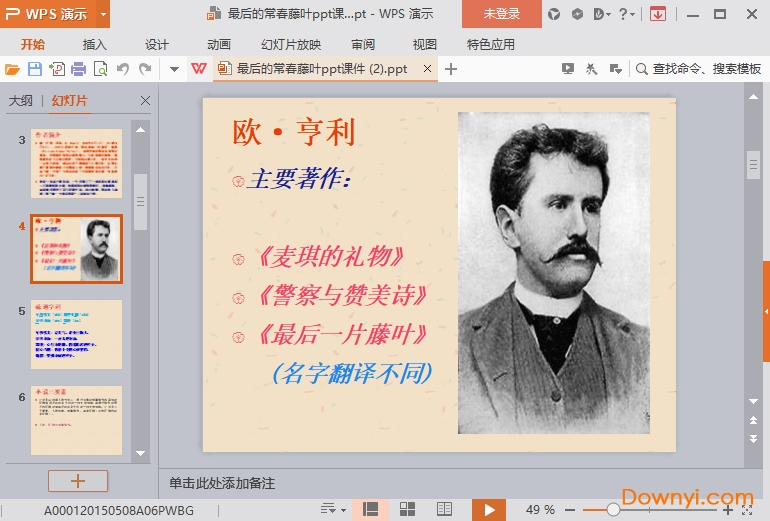Click the print icon in quick toolbar
Viewport: 770px width, 521px height.
click(x=78, y=69)
